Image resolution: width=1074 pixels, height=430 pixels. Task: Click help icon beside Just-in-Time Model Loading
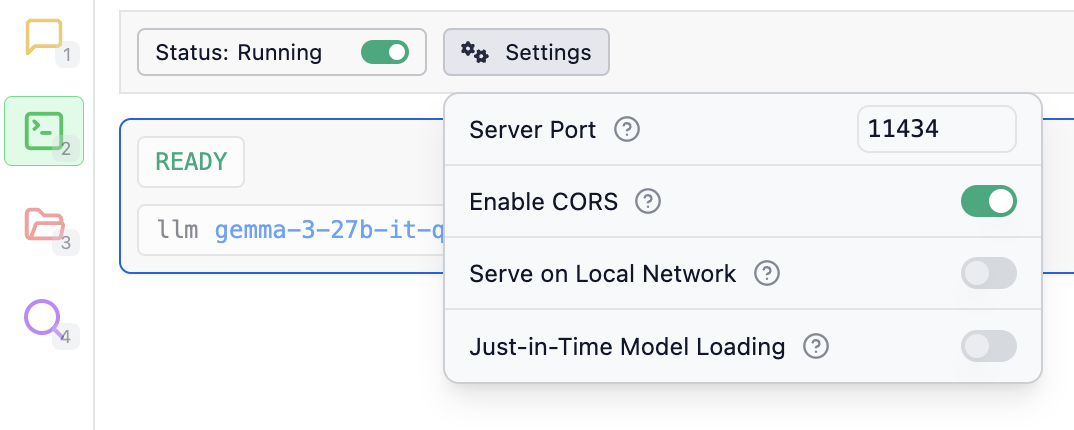point(816,346)
